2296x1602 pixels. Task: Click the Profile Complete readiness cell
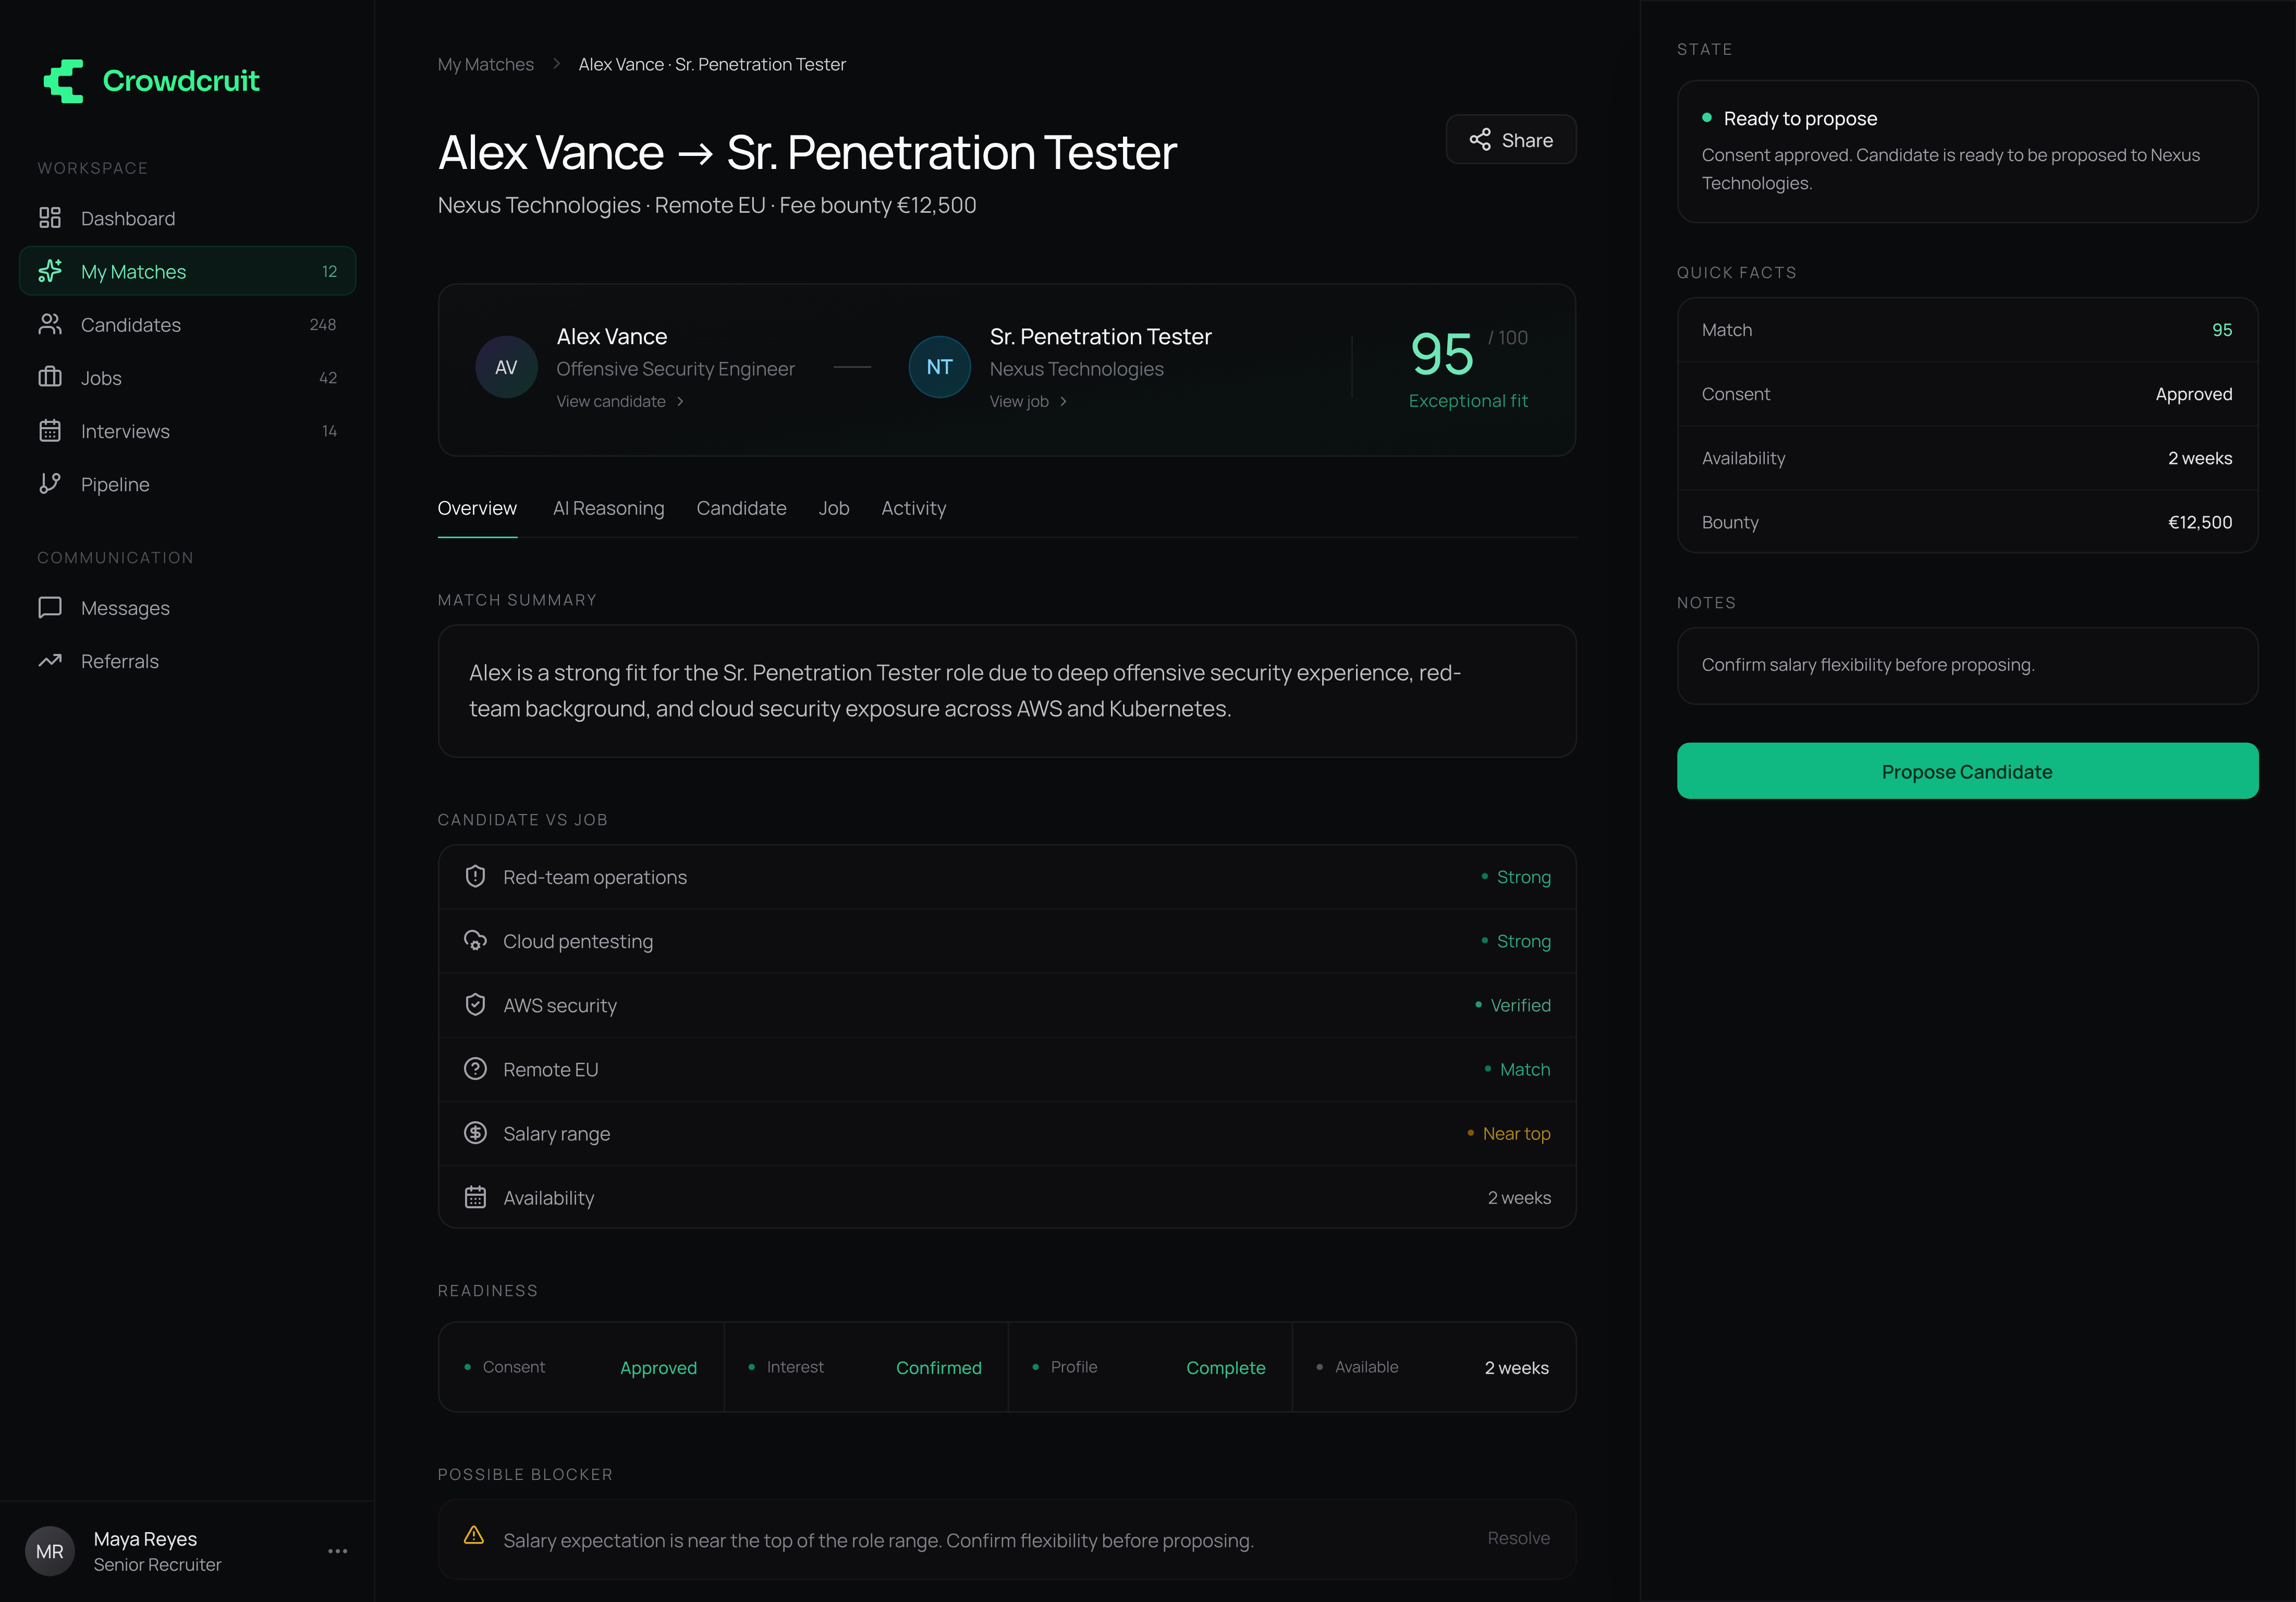point(1150,1367)
